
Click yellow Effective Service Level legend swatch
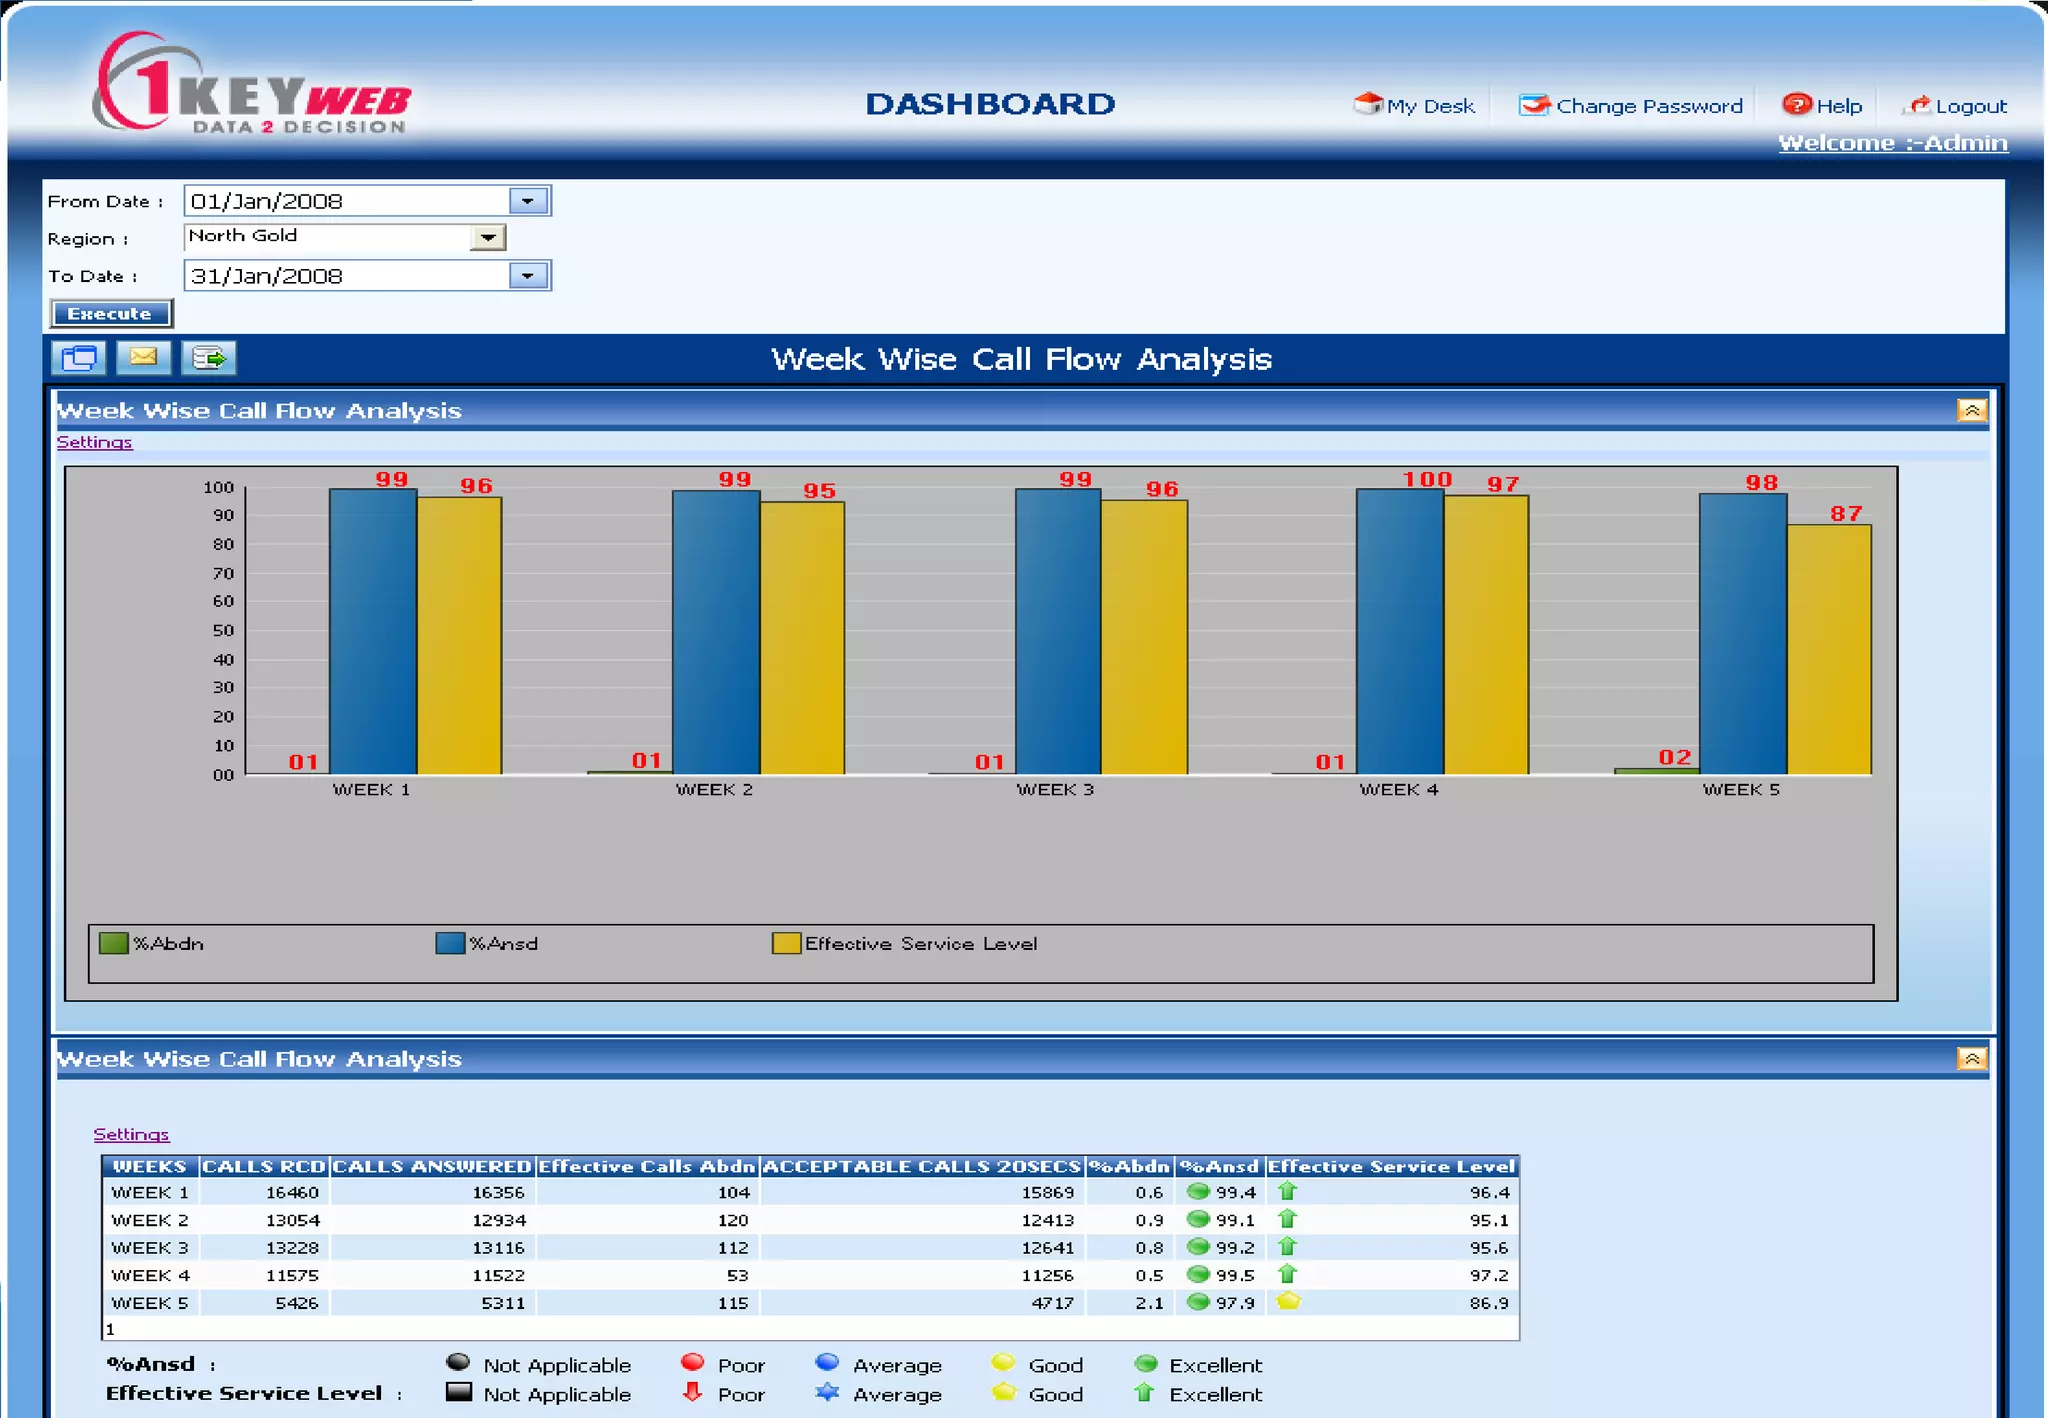click(786, 943)
